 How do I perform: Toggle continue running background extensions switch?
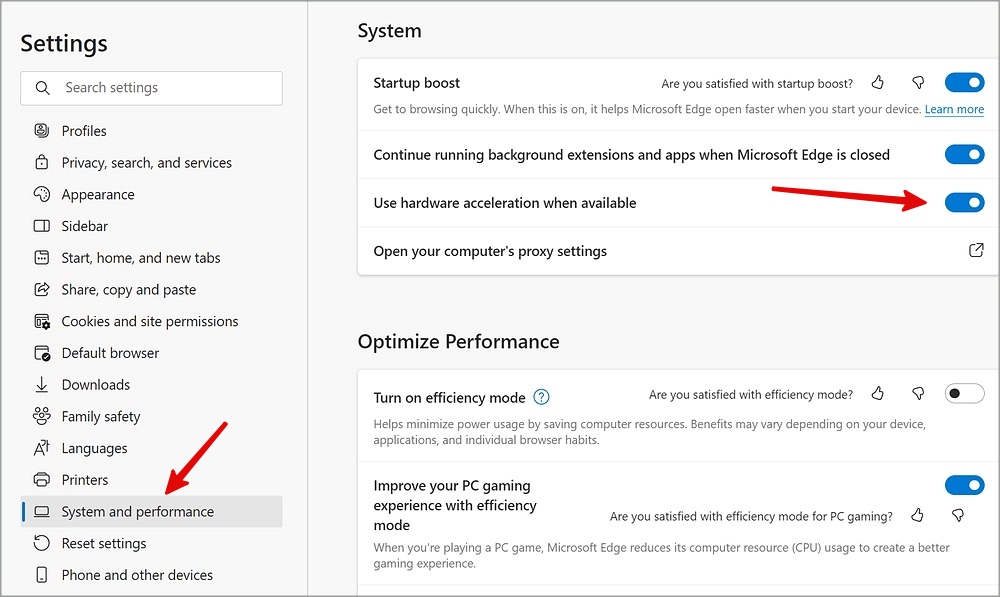pos(964,154)
